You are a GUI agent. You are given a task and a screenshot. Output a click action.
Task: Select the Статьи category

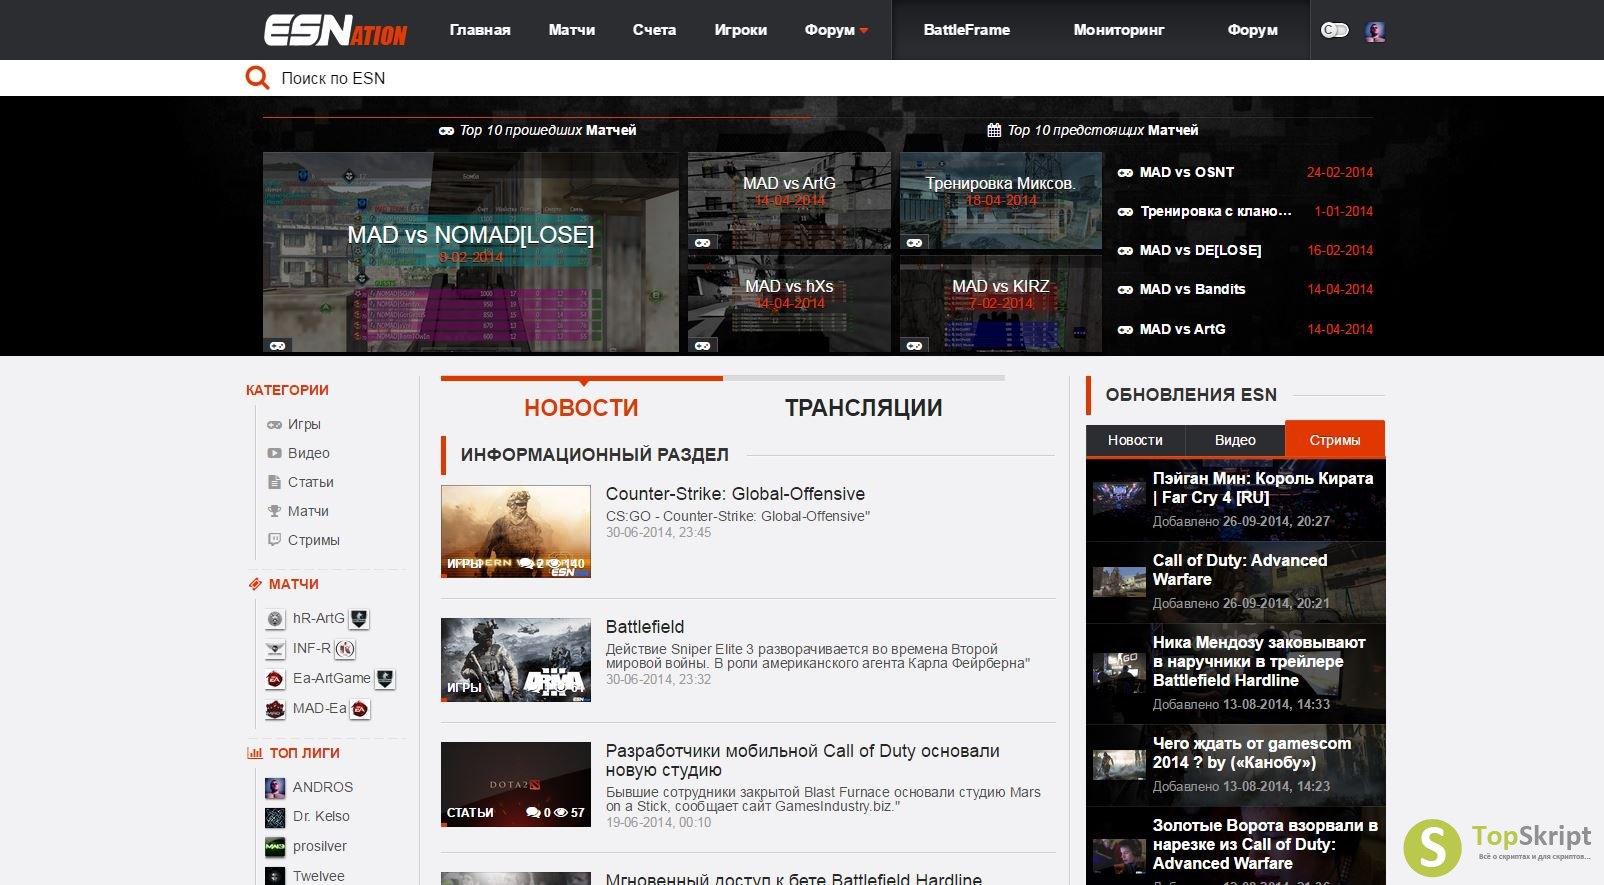(x=311, y=482)
